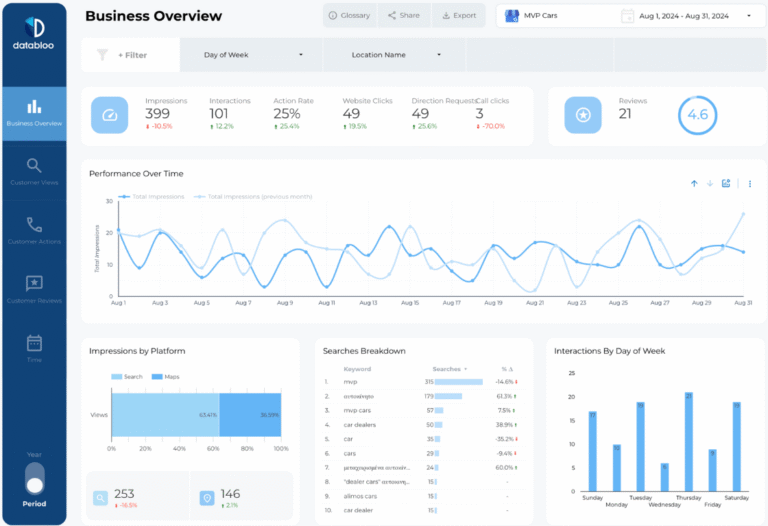Open Customer Actions sidebar page

[x=34, y=231]
